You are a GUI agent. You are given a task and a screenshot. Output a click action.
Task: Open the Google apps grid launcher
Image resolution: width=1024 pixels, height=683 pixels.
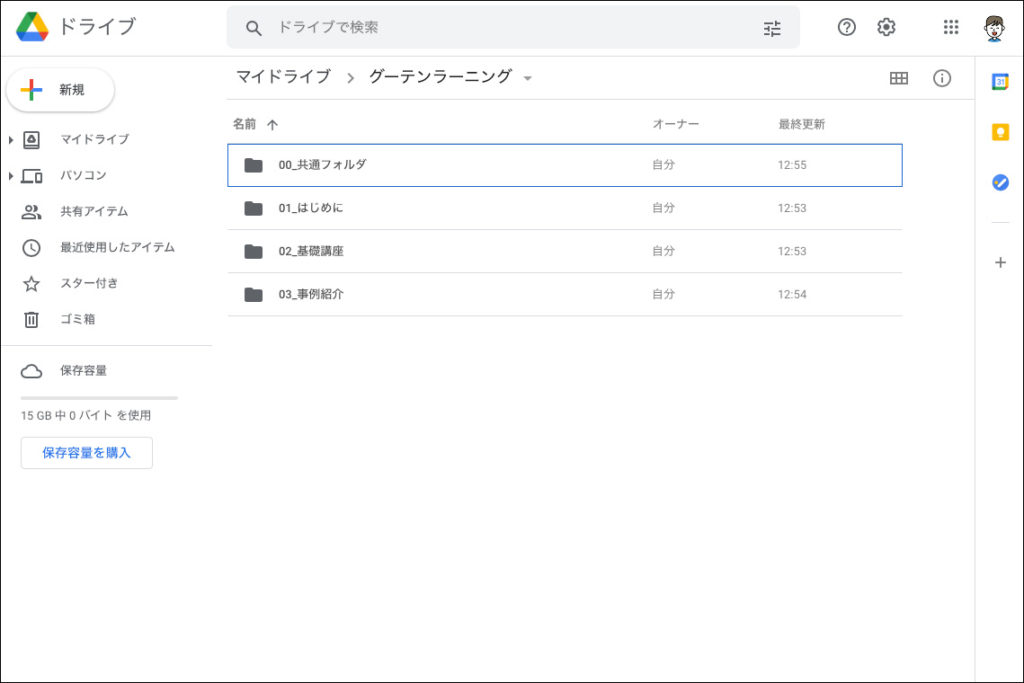[x=951, y=28]
